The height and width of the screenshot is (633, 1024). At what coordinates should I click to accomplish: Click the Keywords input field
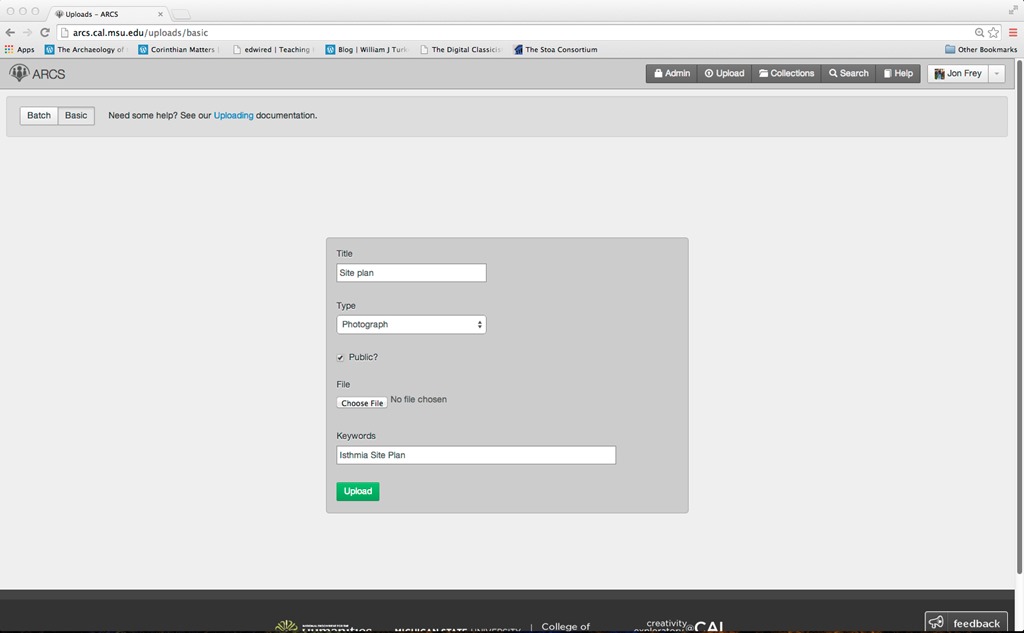[x=476, y=455]
